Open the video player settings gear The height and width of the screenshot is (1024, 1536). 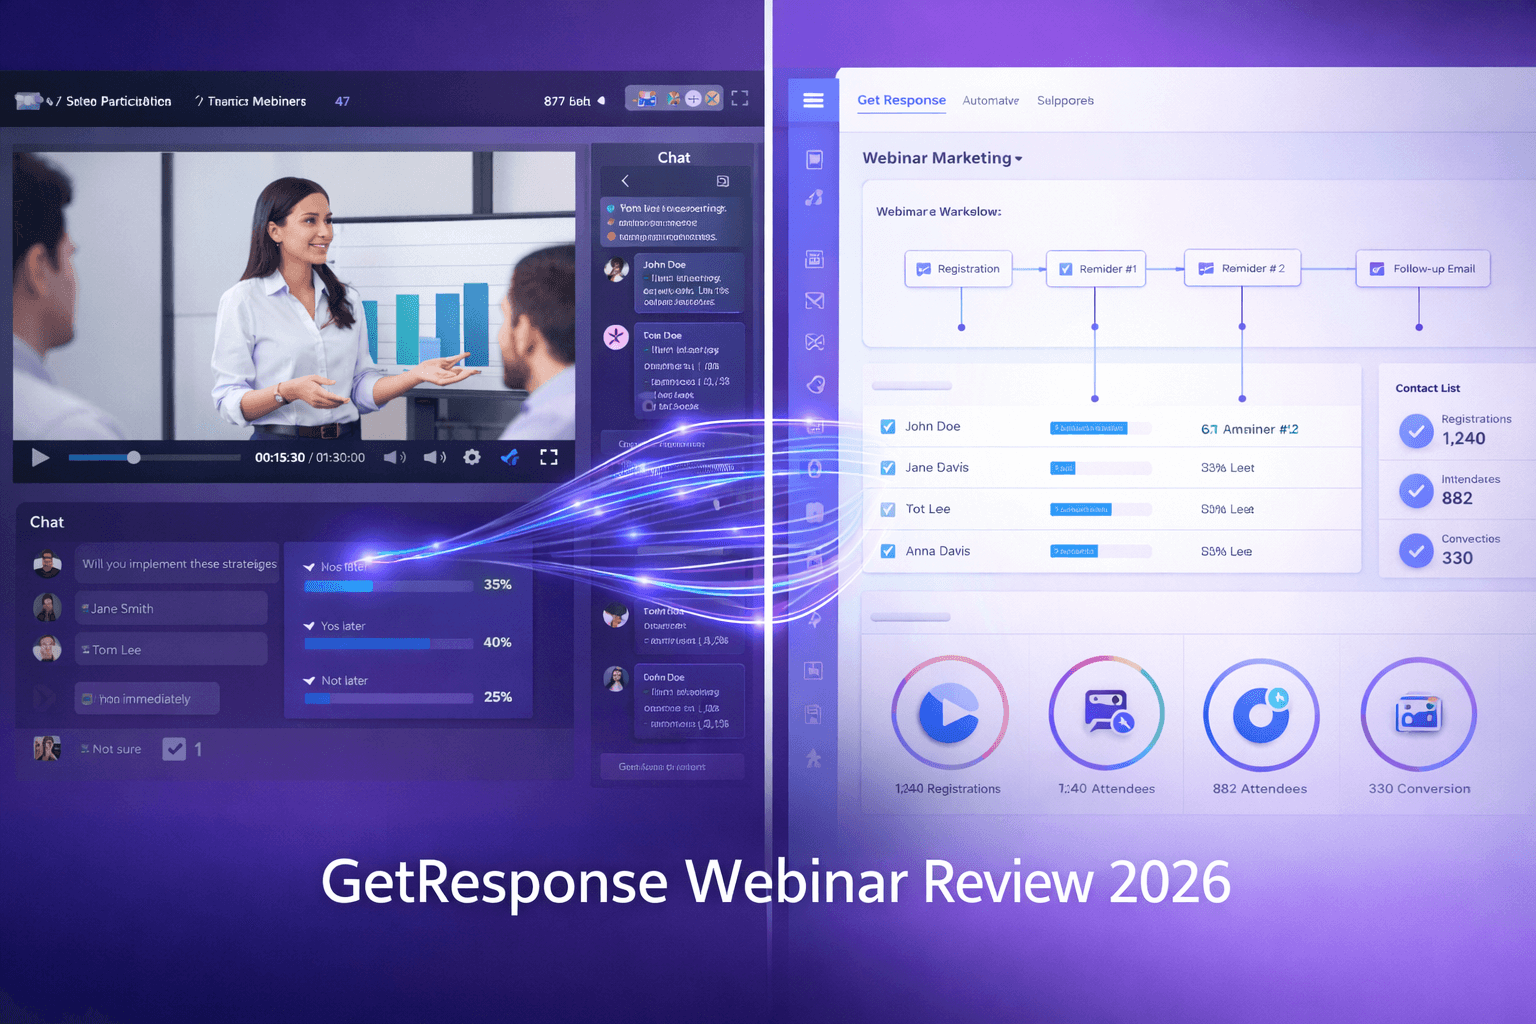[471, 457]
